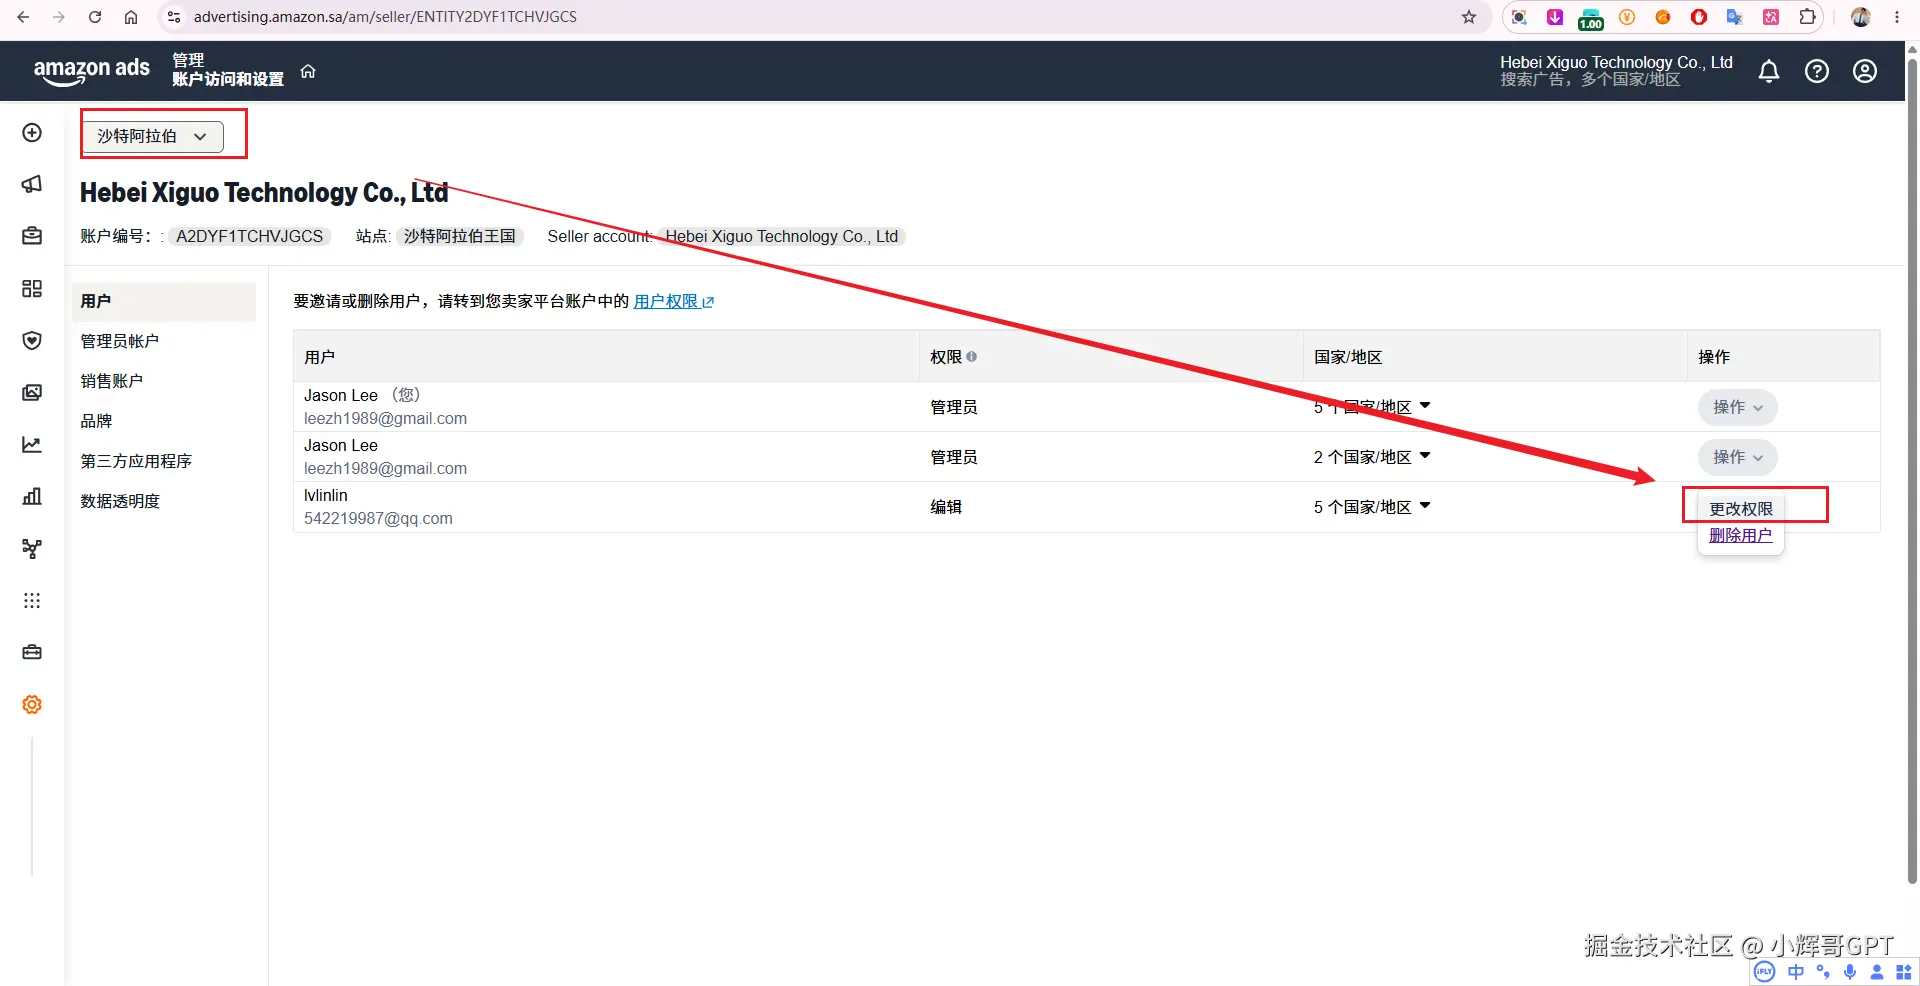Click the 沙特阿拉伯王国 marketplace label
Image resolution: width=1920 pixels, height=986 pixels.
(x=460, y=236)
